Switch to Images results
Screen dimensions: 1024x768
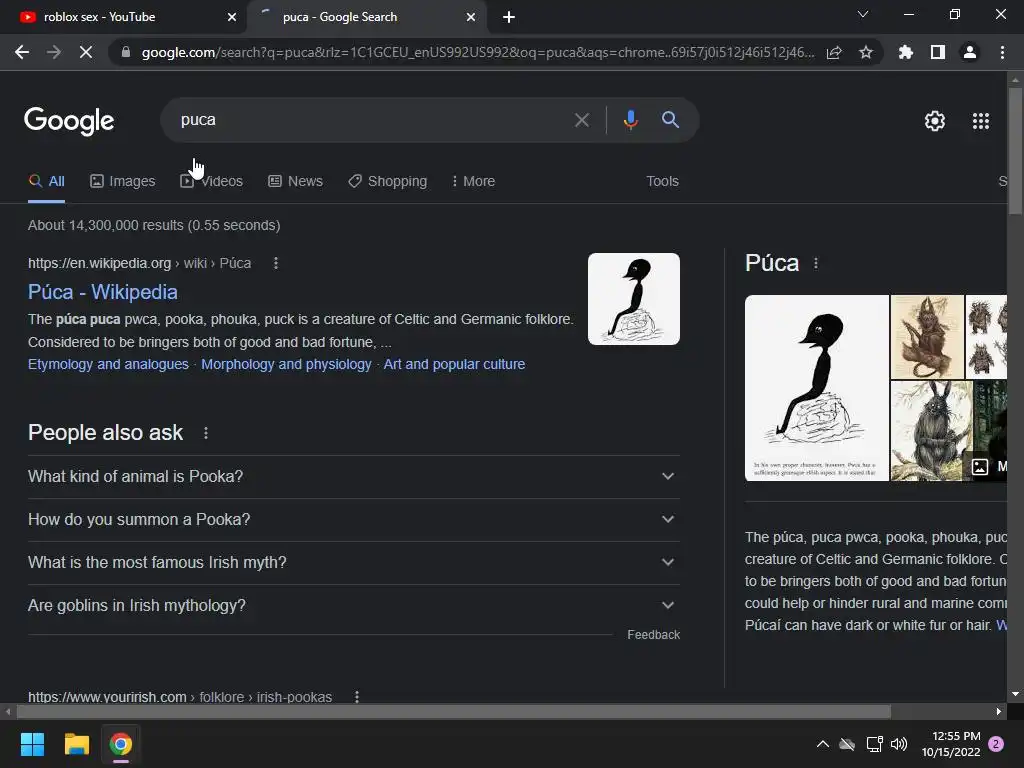tap(123, 182)
